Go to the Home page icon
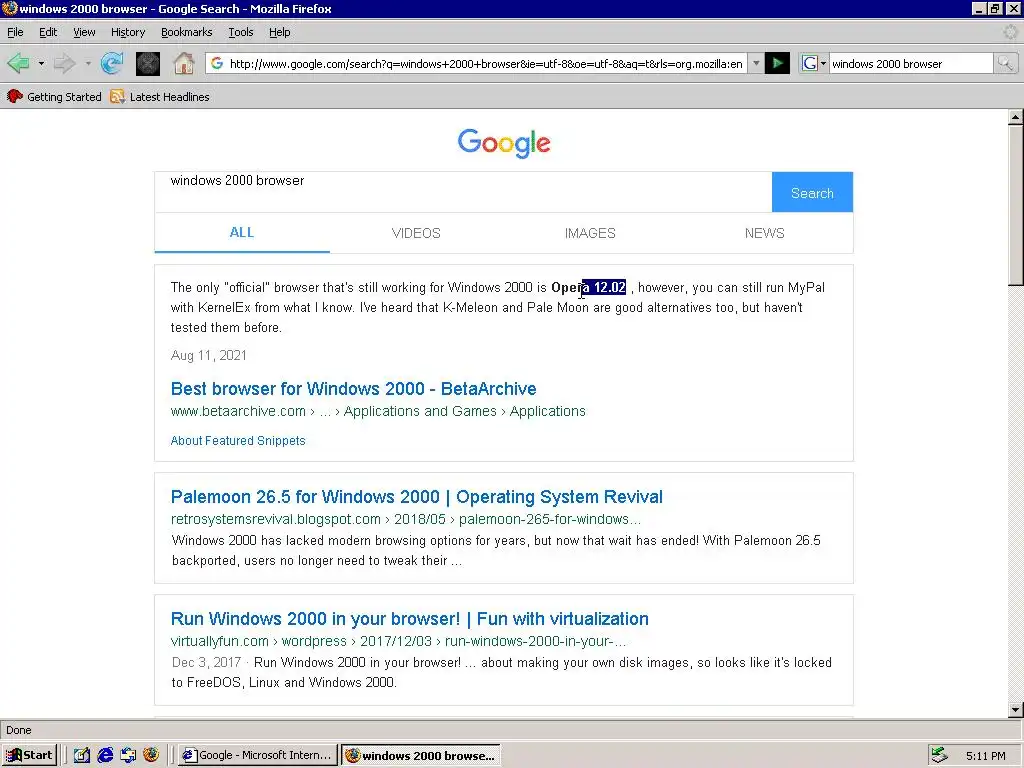The image size is (1024, 768). click(x=184, y=63)
